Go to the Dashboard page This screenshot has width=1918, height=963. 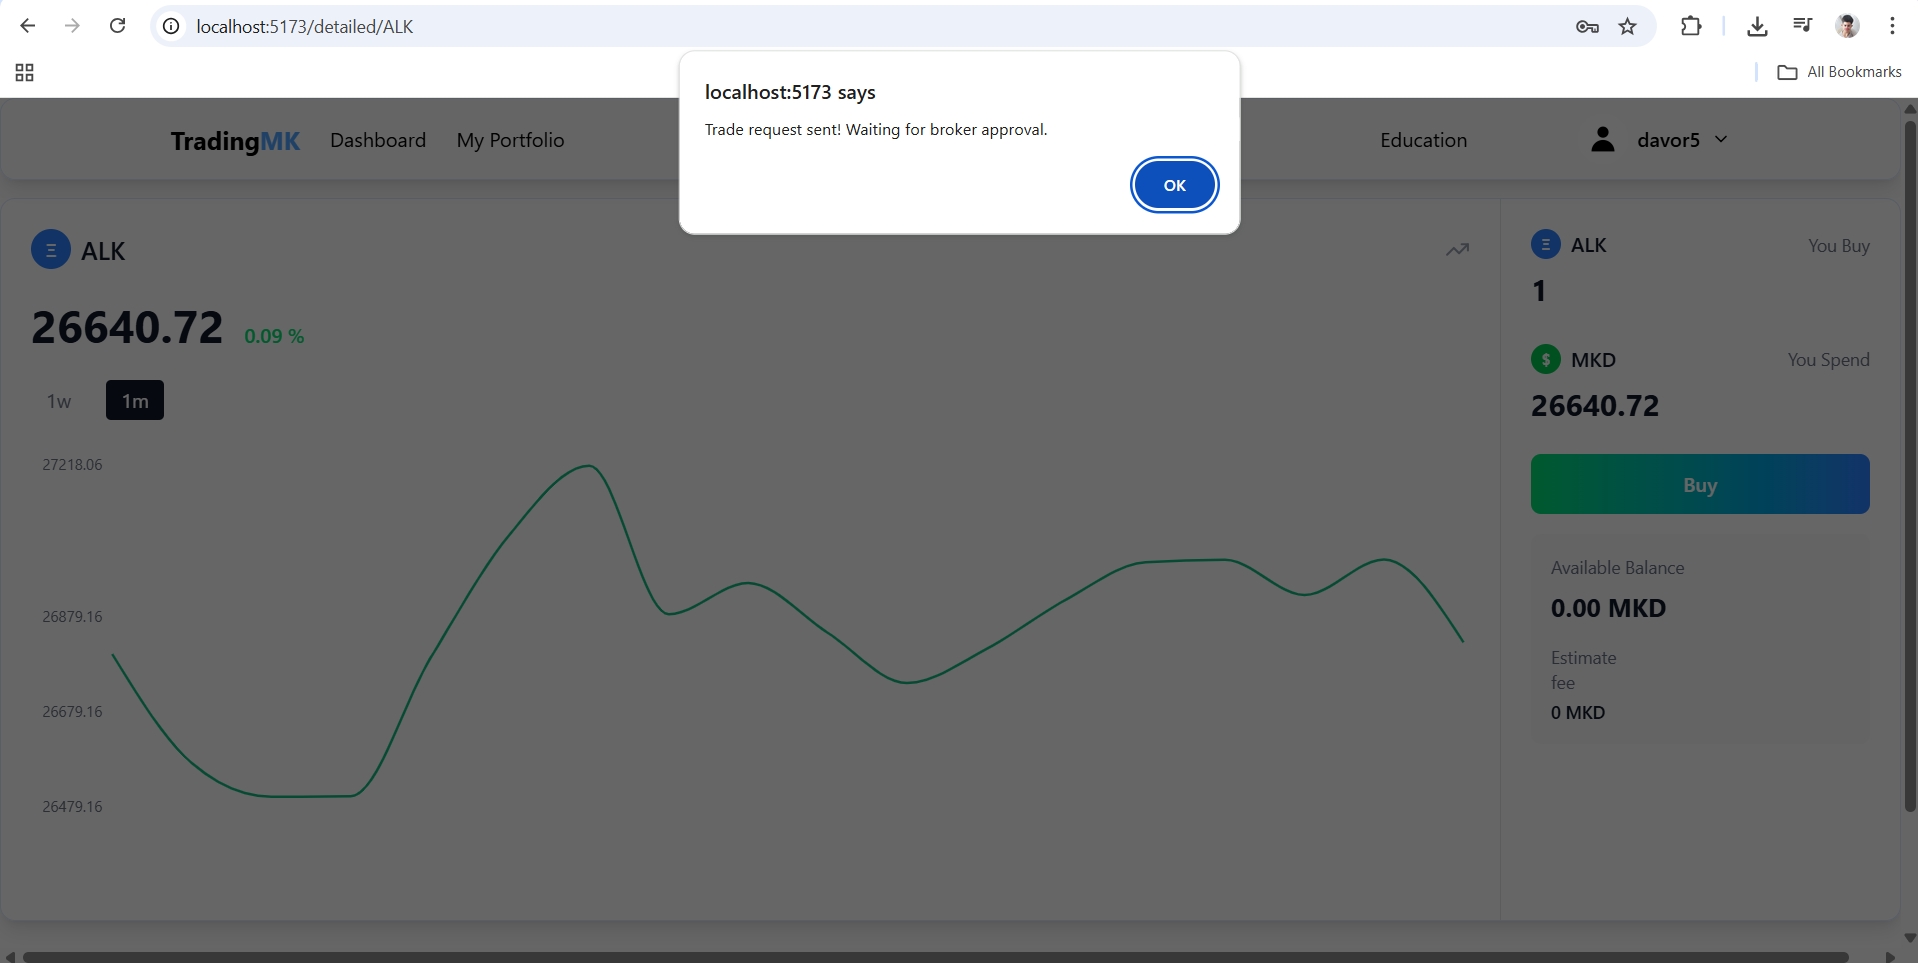pyautogui.click(x=378, y=140)
